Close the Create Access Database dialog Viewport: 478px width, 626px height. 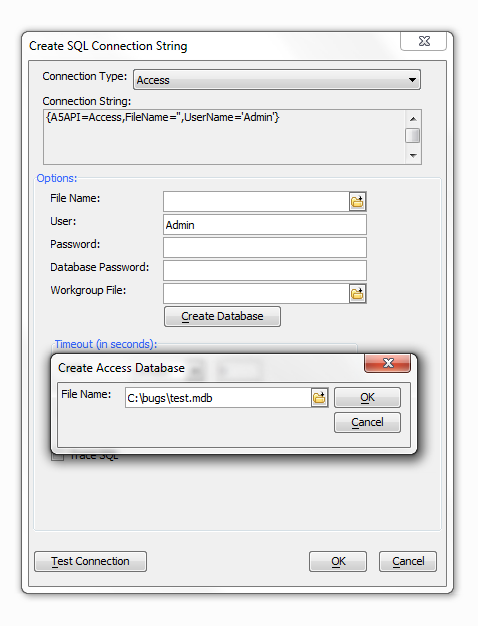387,363
